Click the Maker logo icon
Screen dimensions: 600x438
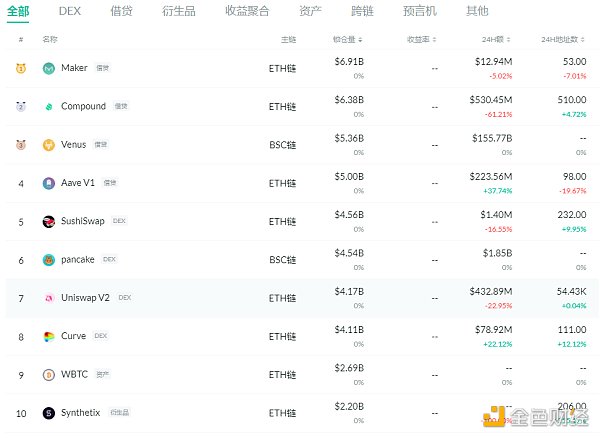49,68
